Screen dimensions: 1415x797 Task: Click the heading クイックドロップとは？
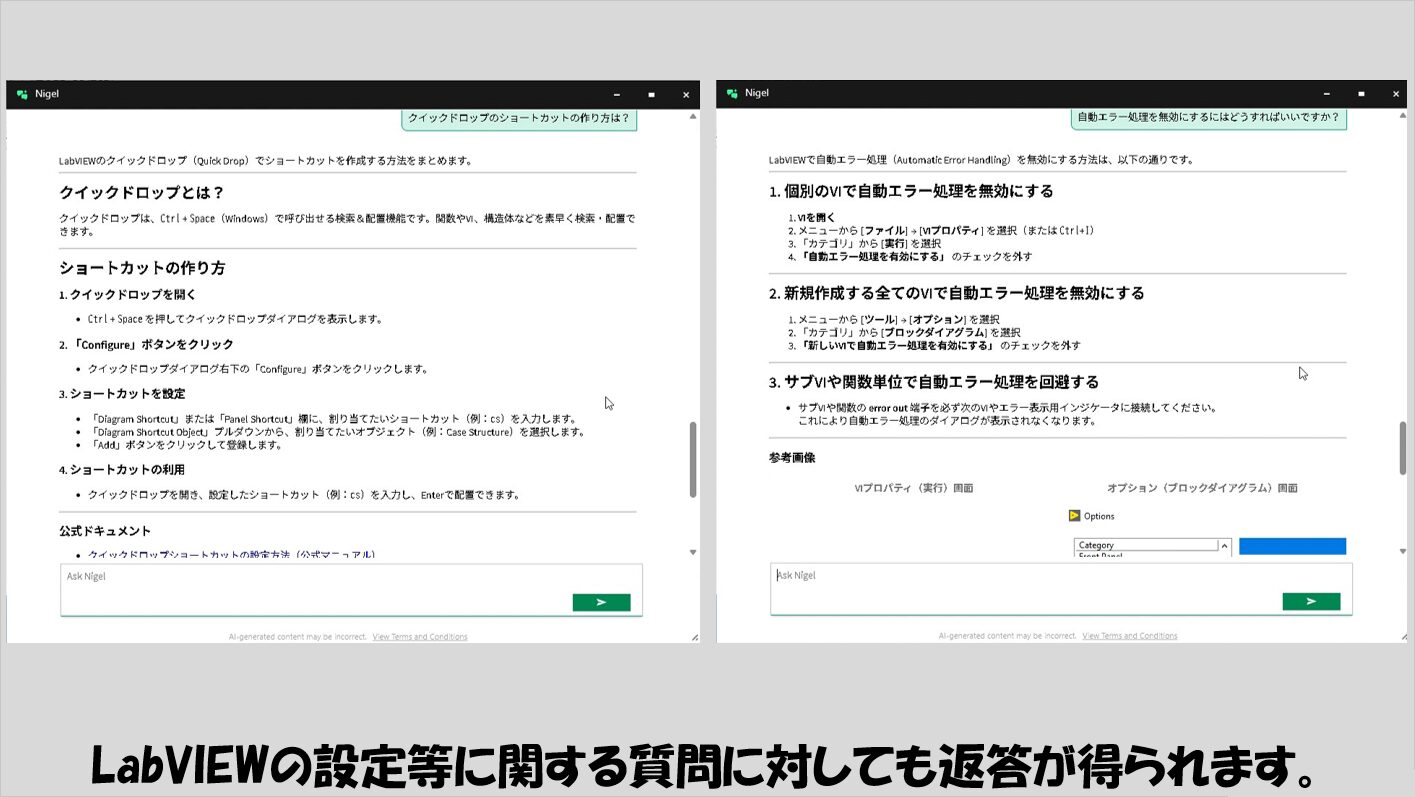pyautogui.click(x=141, y=192)
